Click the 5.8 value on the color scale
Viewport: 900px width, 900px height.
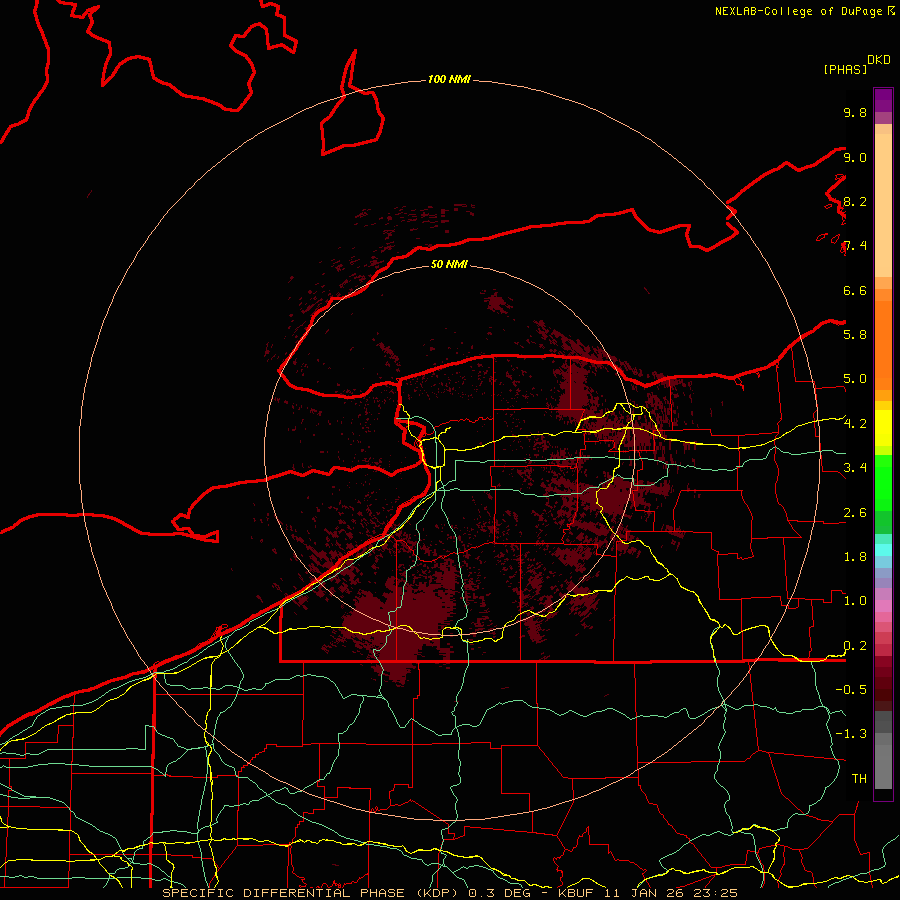tap(855, 334)
